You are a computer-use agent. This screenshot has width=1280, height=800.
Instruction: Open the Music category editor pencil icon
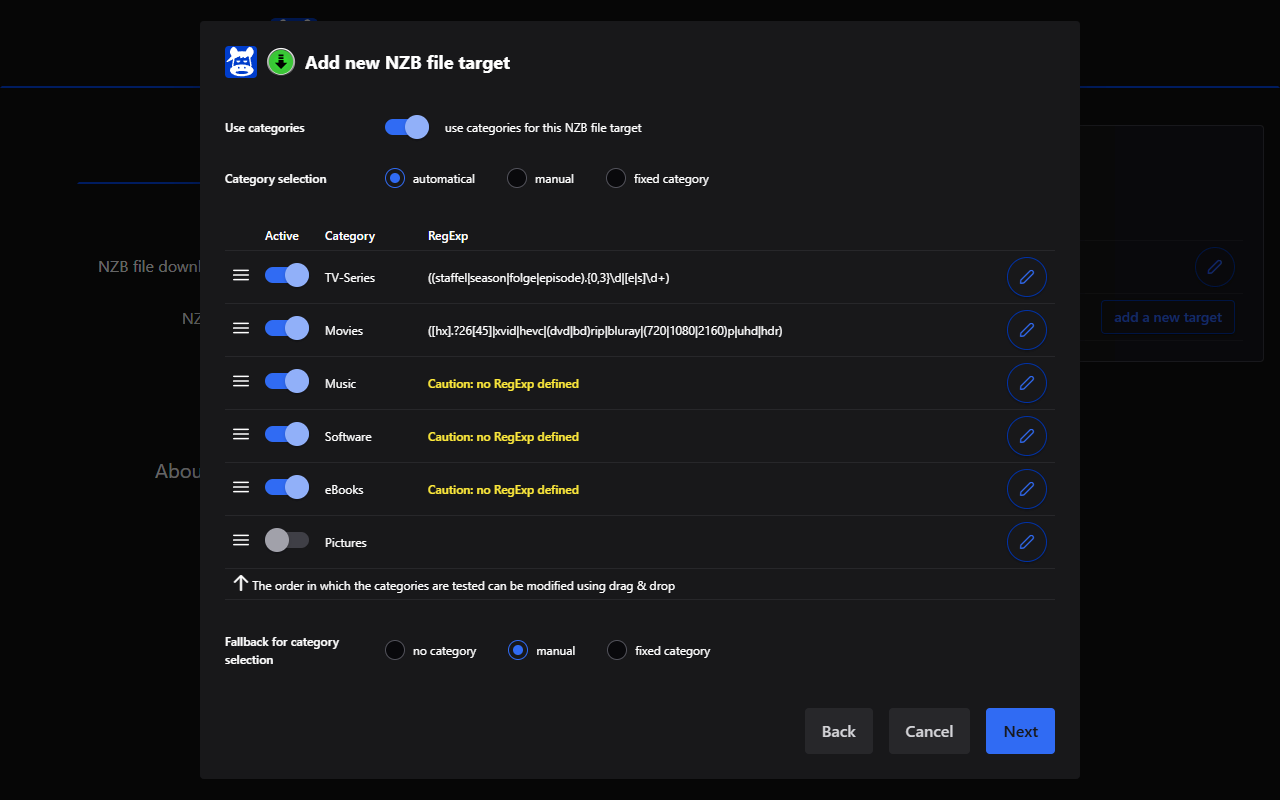click(x=1026, y=382)
